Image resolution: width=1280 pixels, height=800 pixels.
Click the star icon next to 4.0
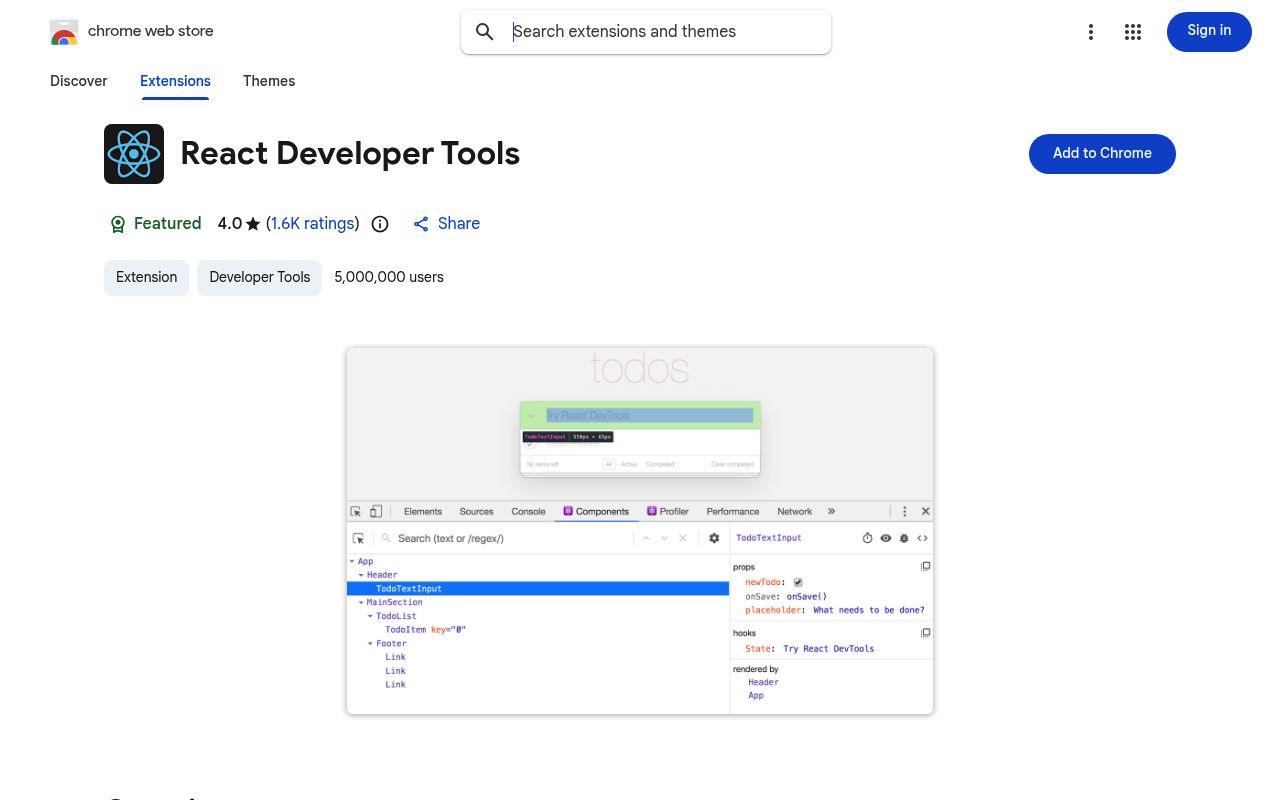tap(253, 224)
